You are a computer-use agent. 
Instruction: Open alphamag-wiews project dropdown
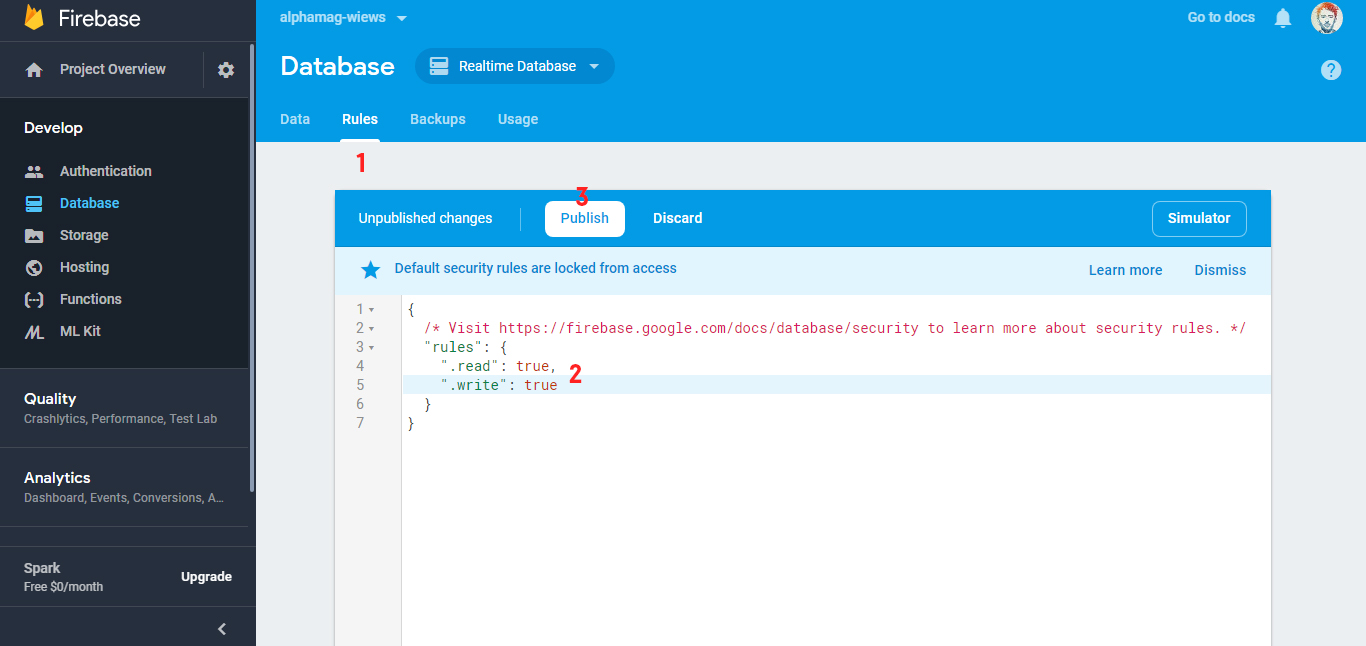coord(344,18)
